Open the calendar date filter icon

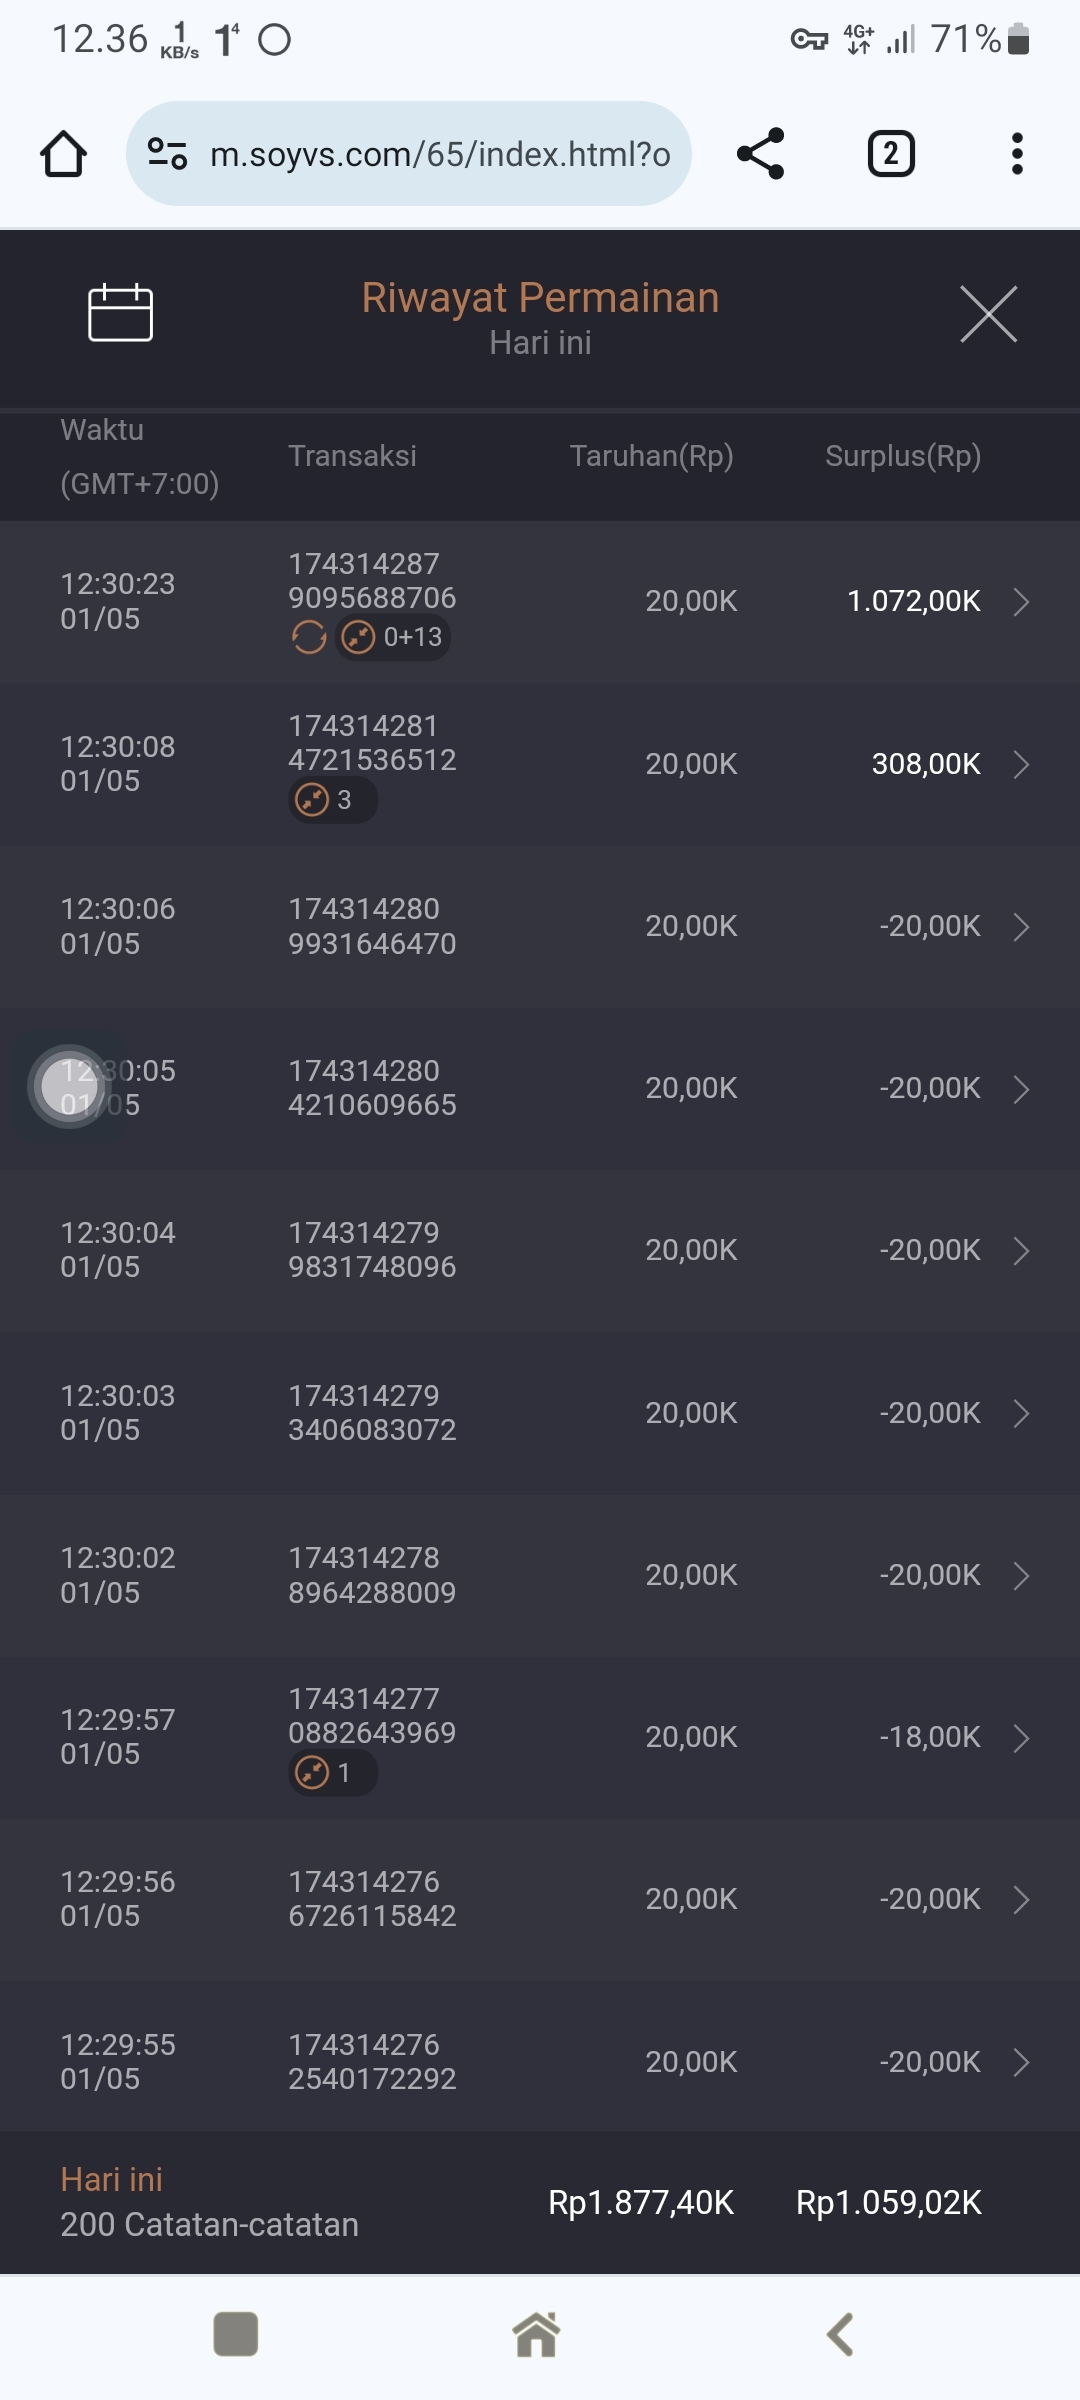pyautogui.click(x=120, y=313)
